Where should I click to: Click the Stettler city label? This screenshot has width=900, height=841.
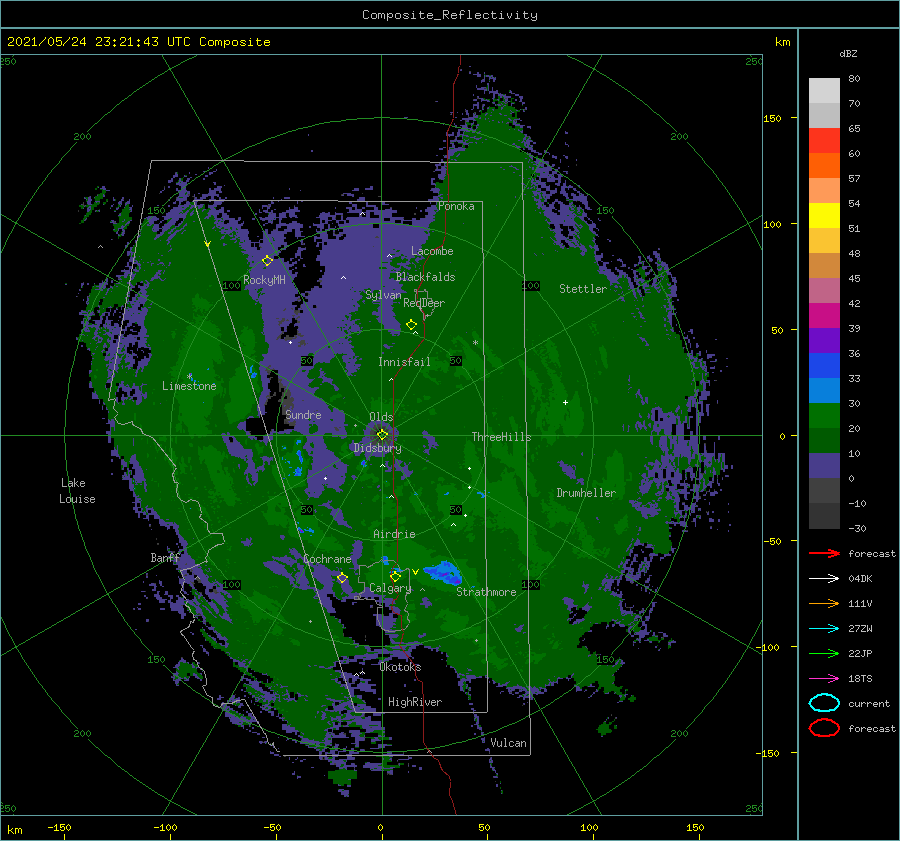pos(583,289)
